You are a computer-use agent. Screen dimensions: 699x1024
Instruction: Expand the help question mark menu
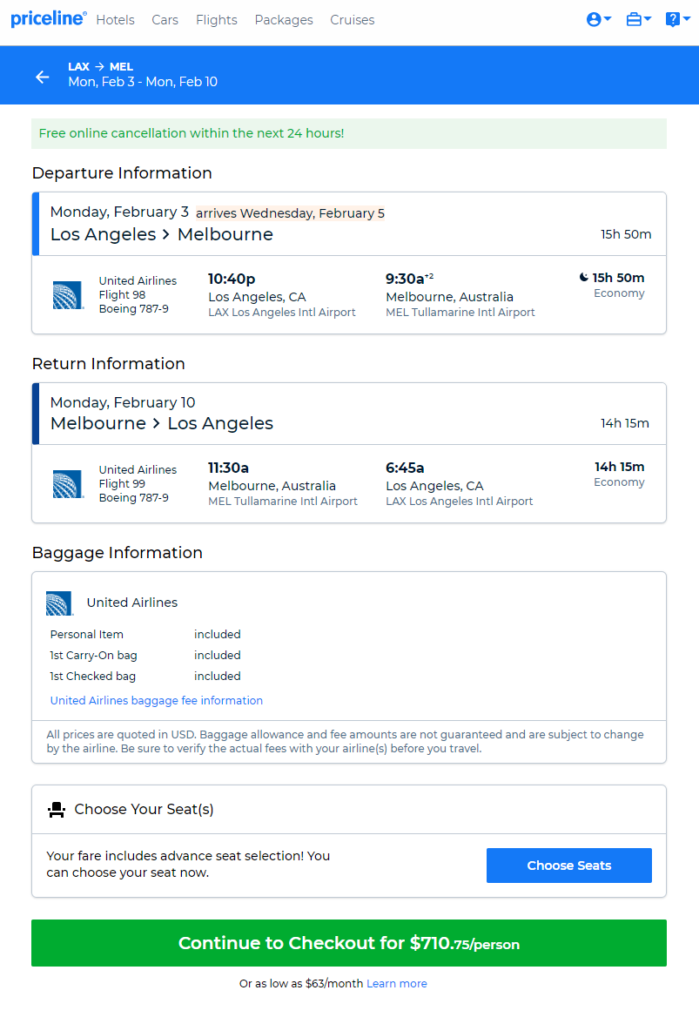point(677,20)
